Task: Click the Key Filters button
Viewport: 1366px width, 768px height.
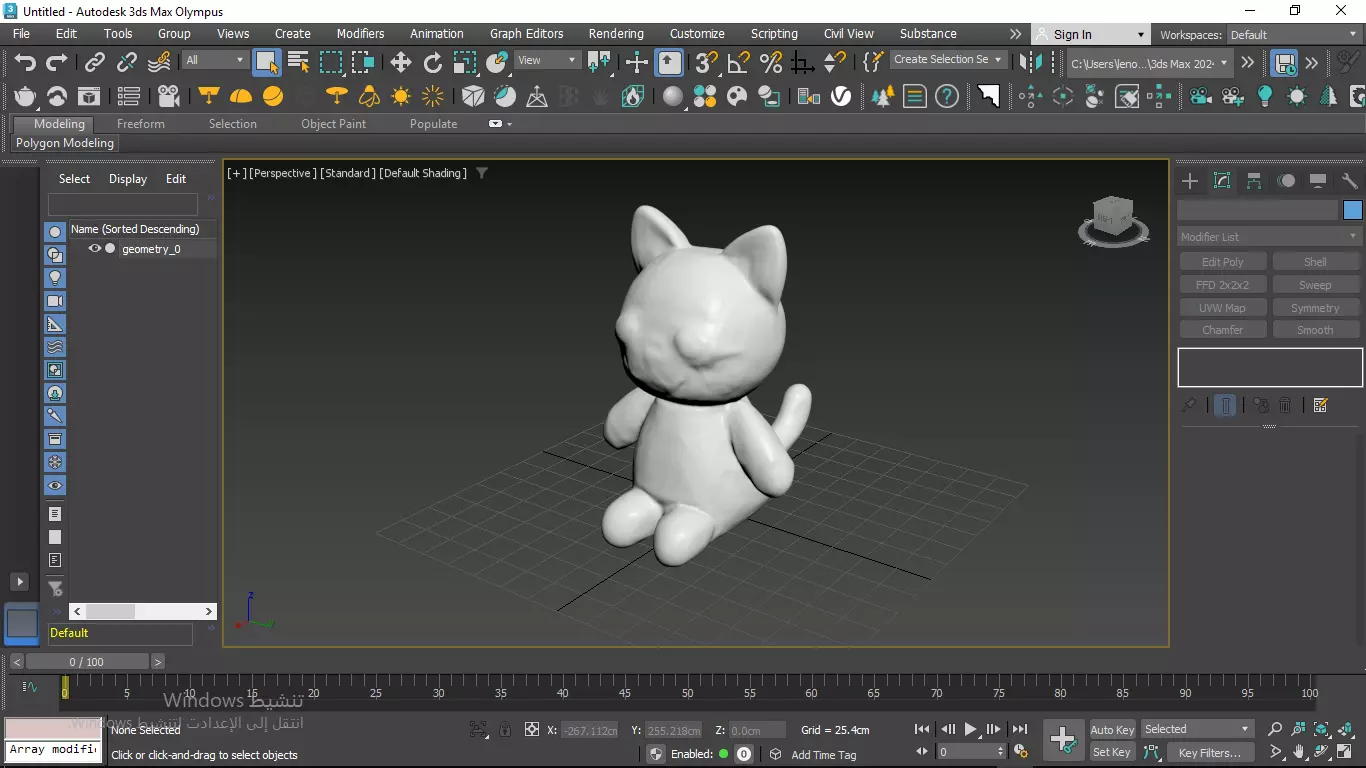Action: click(1209, 752)
